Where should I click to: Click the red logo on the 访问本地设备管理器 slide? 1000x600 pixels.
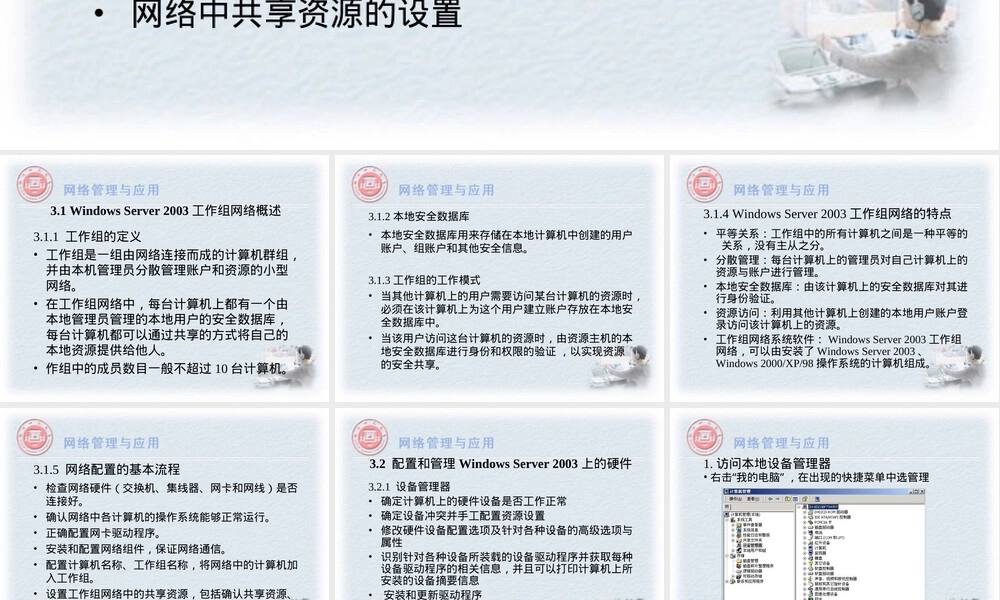pyautogui.click(x=705, y=437)
